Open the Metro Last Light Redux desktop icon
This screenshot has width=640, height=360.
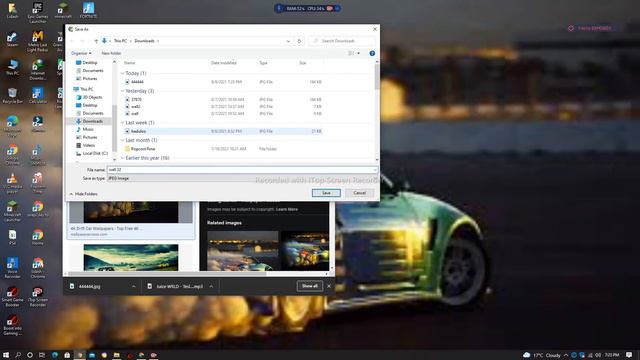coord(38,41)
